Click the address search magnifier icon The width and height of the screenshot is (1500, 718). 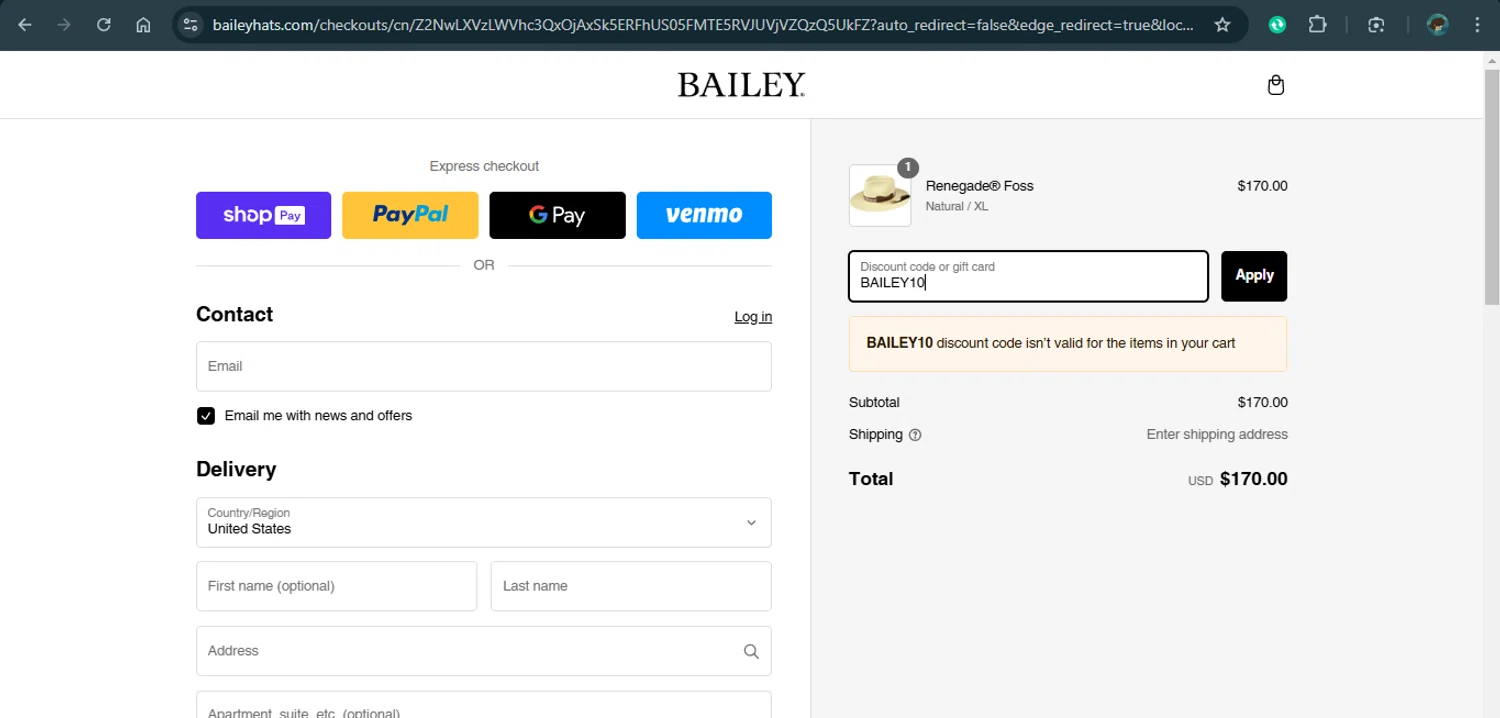(751, 651)
